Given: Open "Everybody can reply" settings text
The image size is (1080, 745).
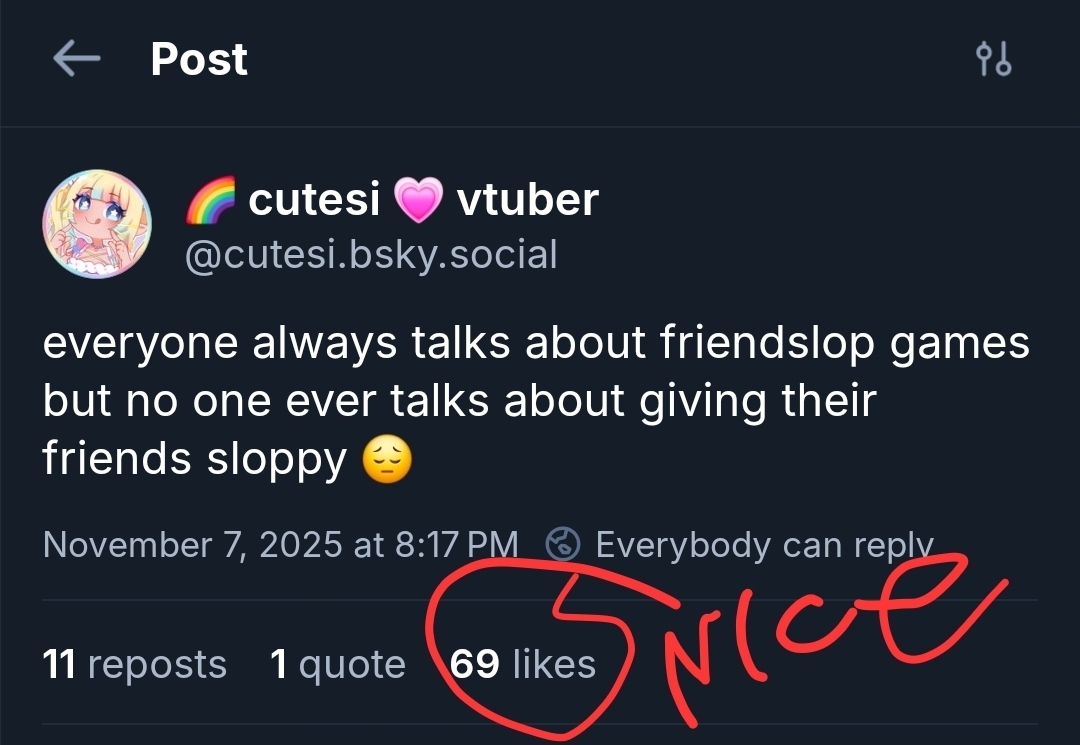Looking at the screenshot, I should pos(763,545).
